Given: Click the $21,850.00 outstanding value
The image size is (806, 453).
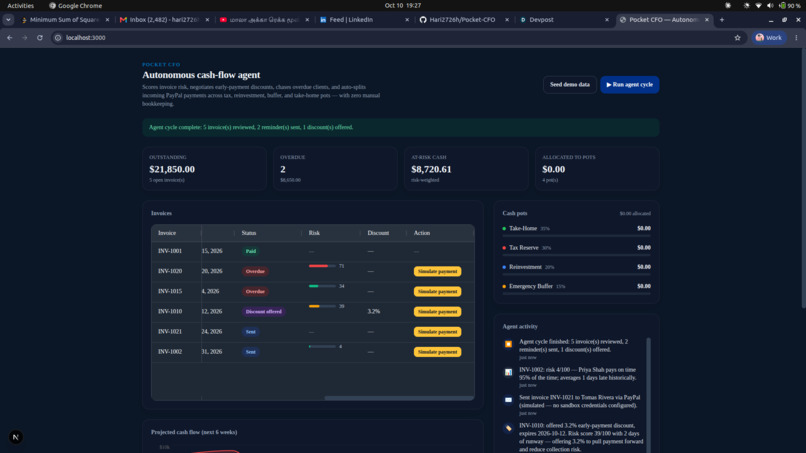Looking at the screenshot, I should click(x=172, y=170).
